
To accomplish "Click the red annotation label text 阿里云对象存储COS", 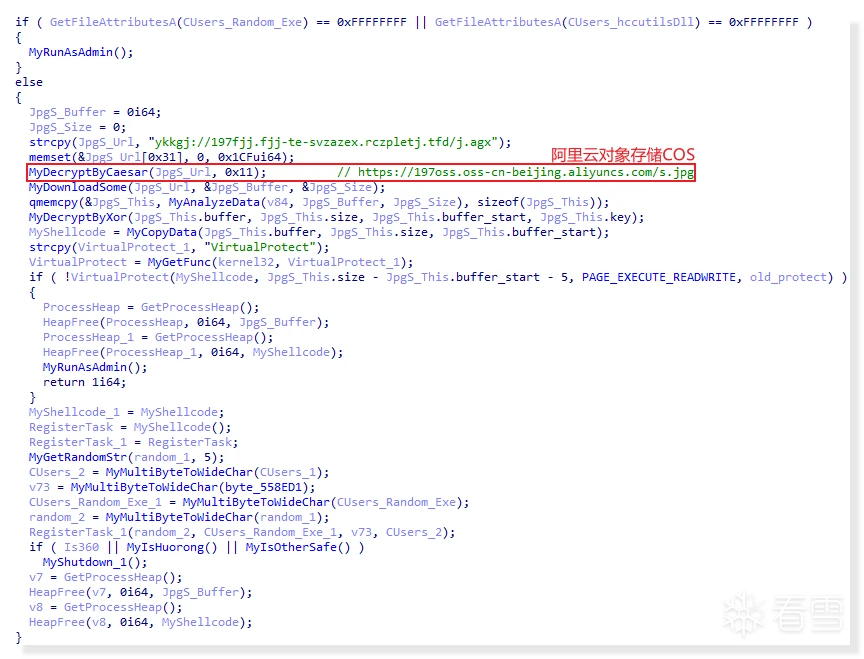I will pos(623,154).
